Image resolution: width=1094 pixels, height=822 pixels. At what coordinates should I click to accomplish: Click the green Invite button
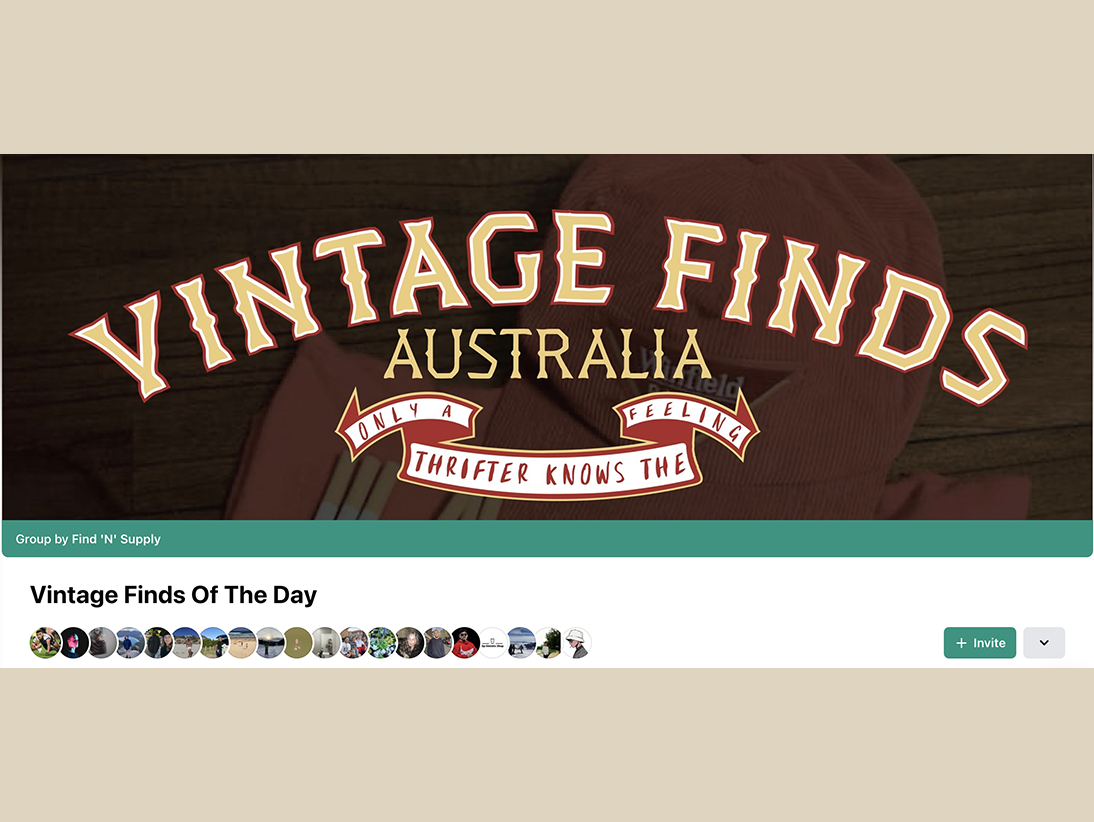click(x=980, y=643)
